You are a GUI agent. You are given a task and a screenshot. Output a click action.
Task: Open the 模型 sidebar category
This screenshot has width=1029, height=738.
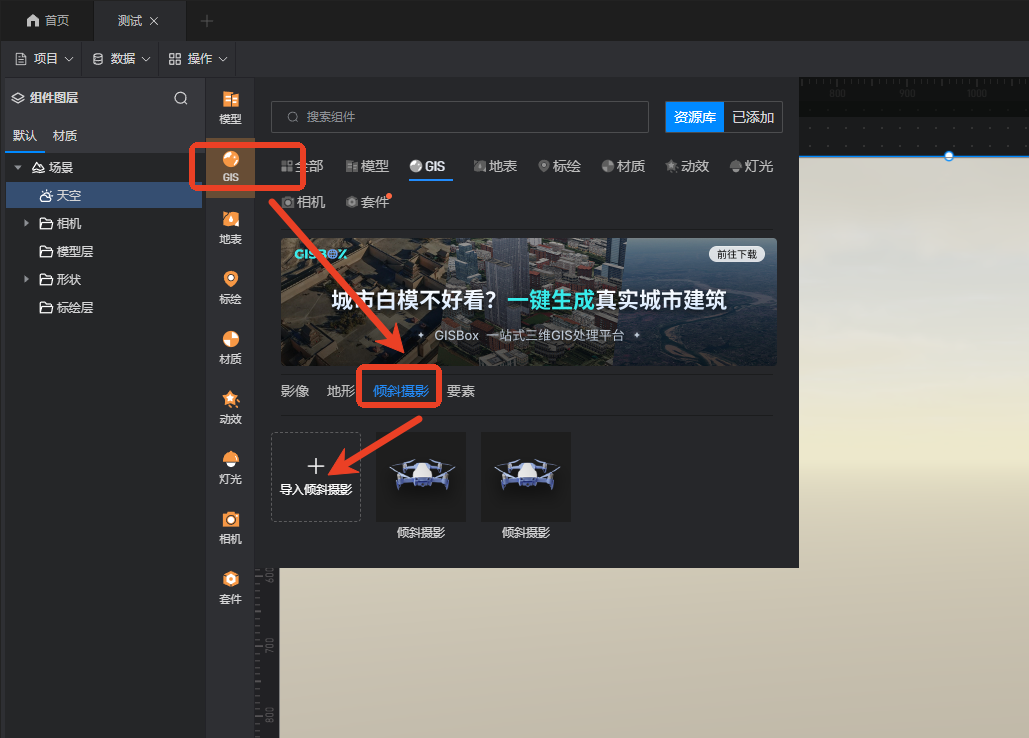pos(230,108)
